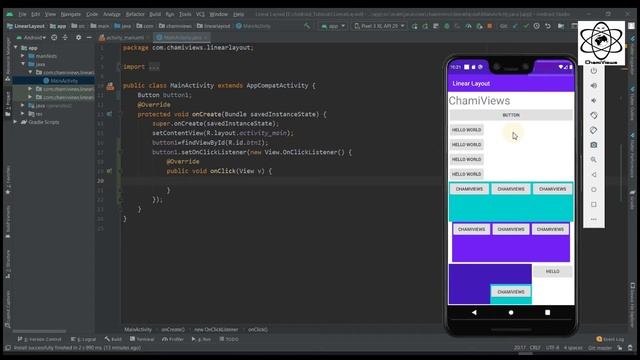Click the line separator CRLF in status bar
Viewport: 640px width, 360px height.
535,348
